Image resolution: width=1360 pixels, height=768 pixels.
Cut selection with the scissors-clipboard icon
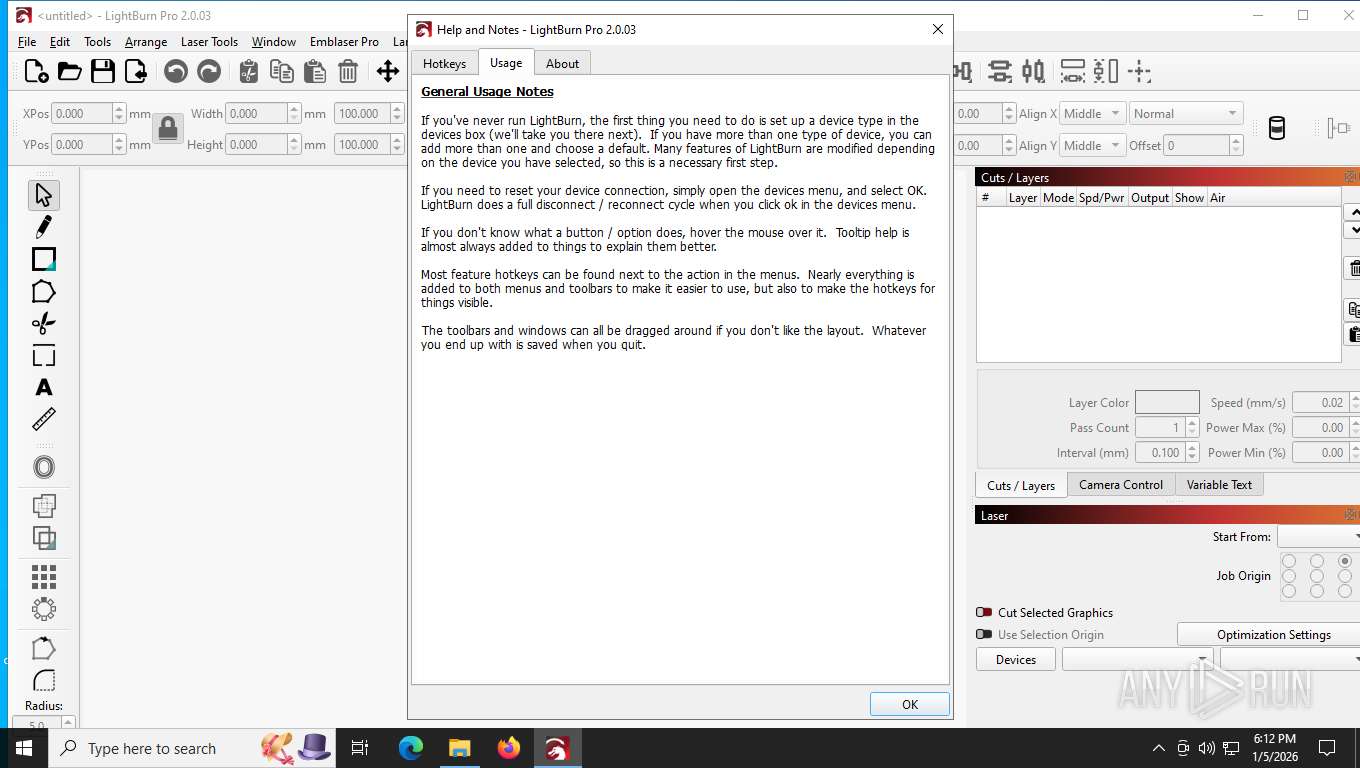click(x=249, y=71)
